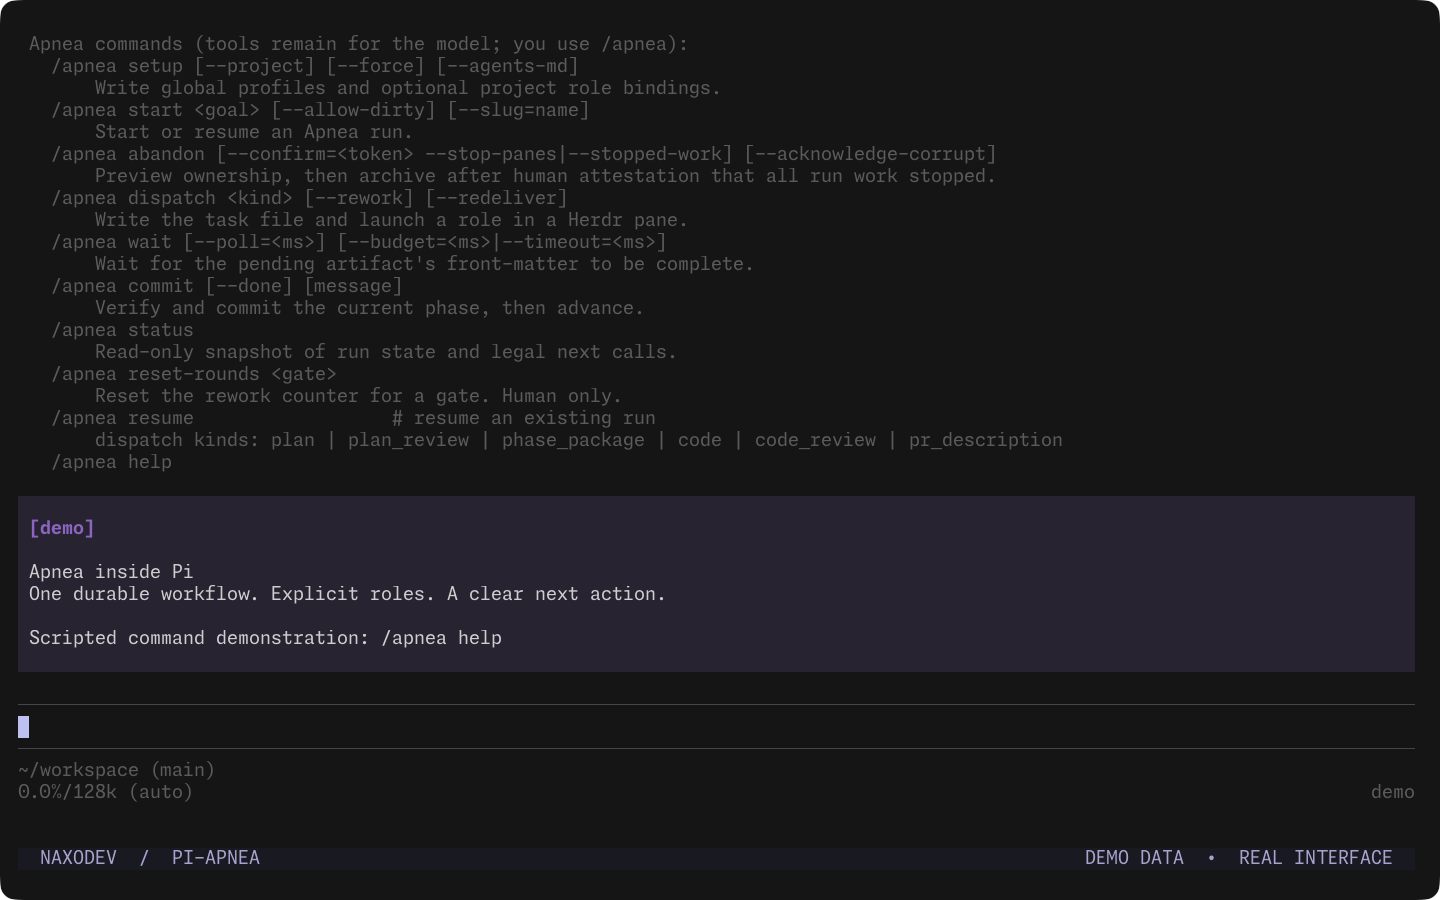1440x900 pixels.
Task: Click 'Preview ownership, then archive' description line
Action: [545, 176]
